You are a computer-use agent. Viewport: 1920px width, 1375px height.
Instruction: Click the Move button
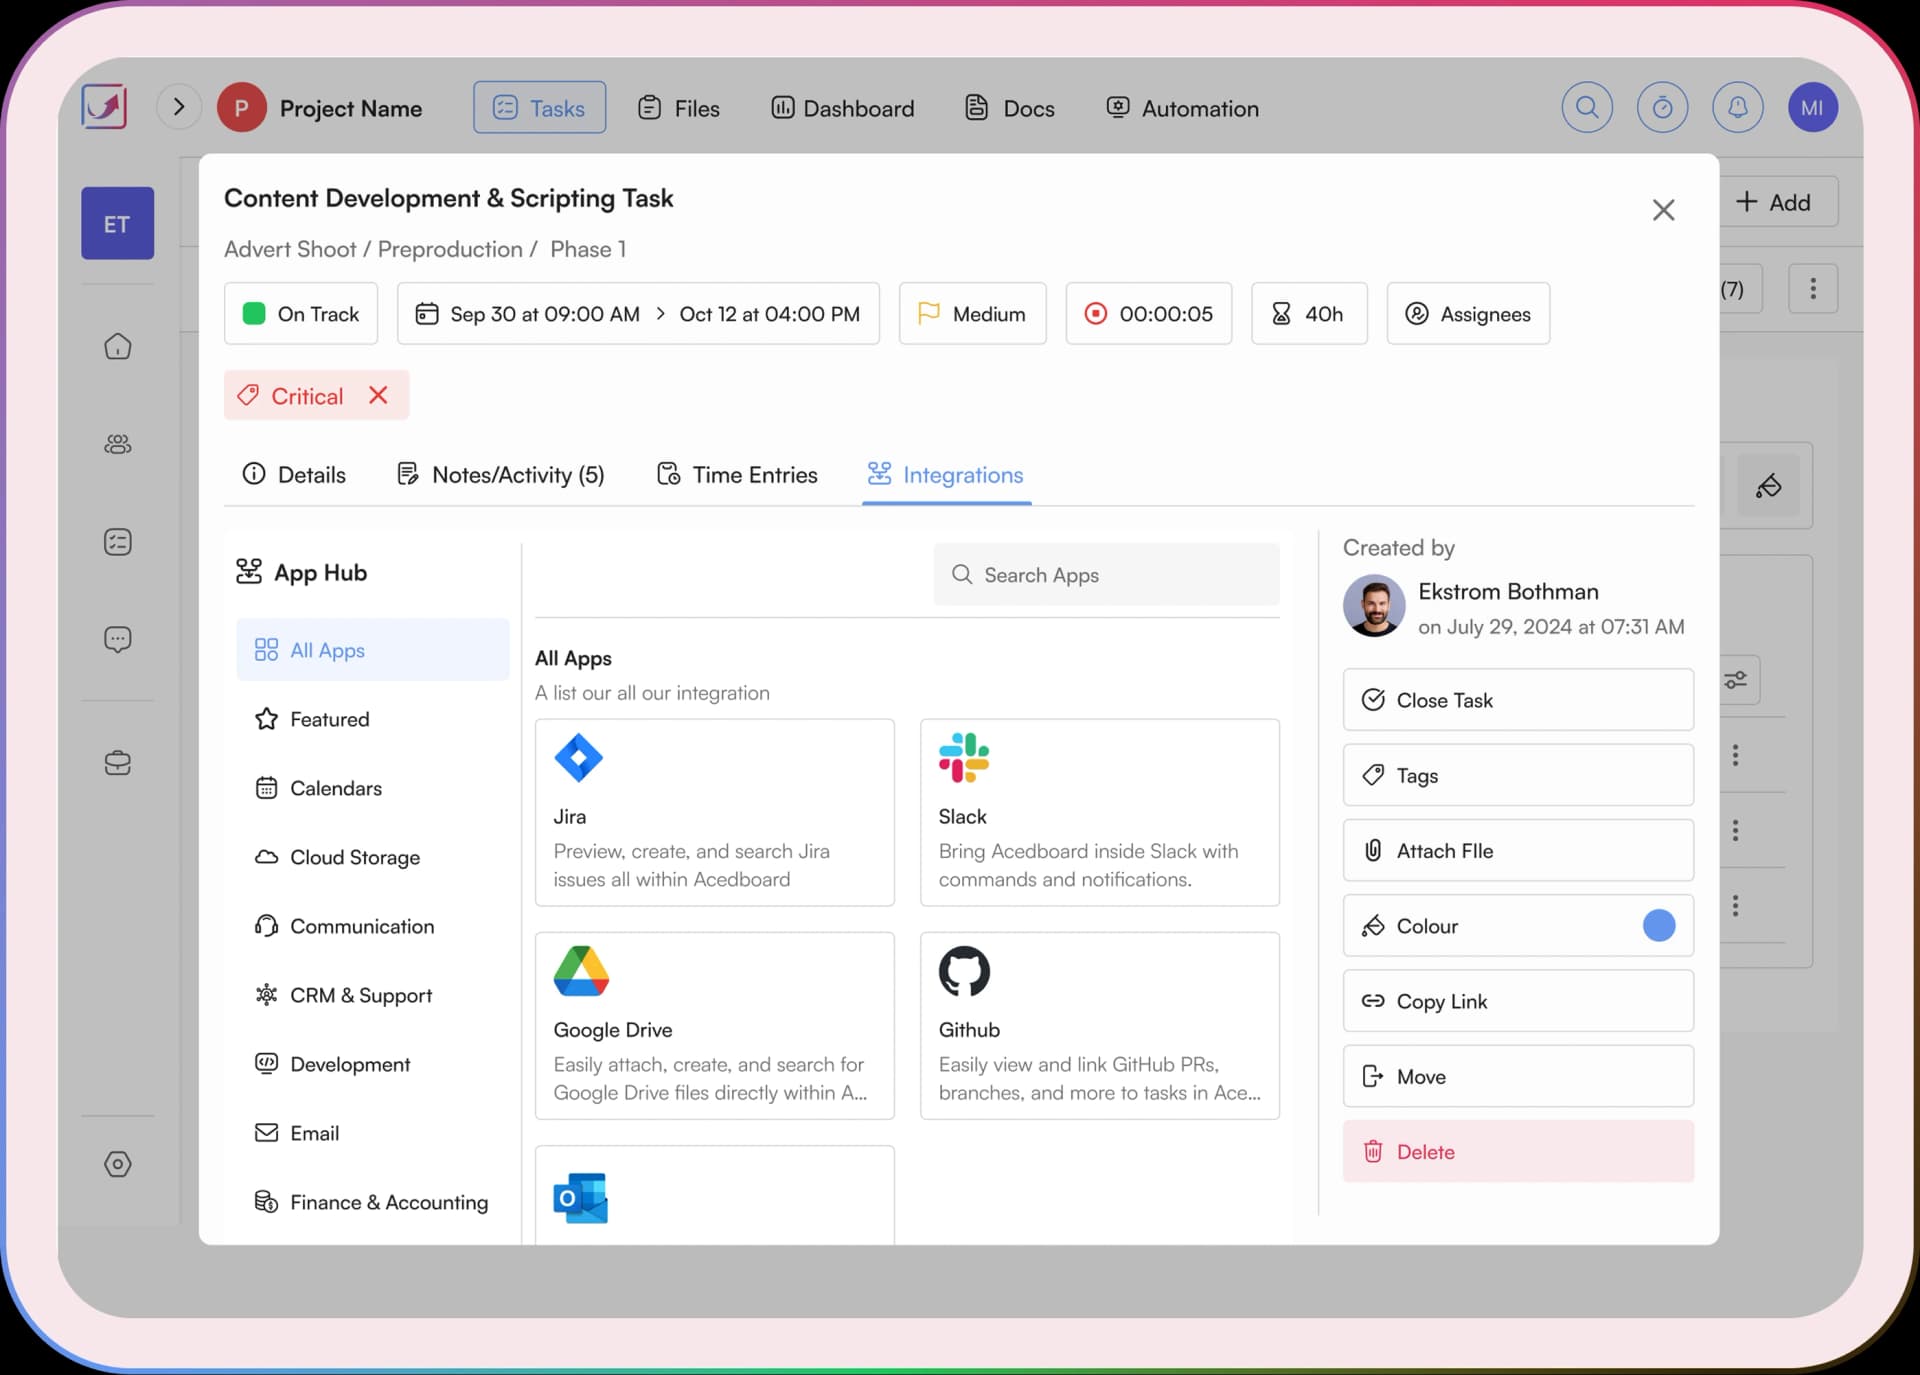point(1518,1076)
